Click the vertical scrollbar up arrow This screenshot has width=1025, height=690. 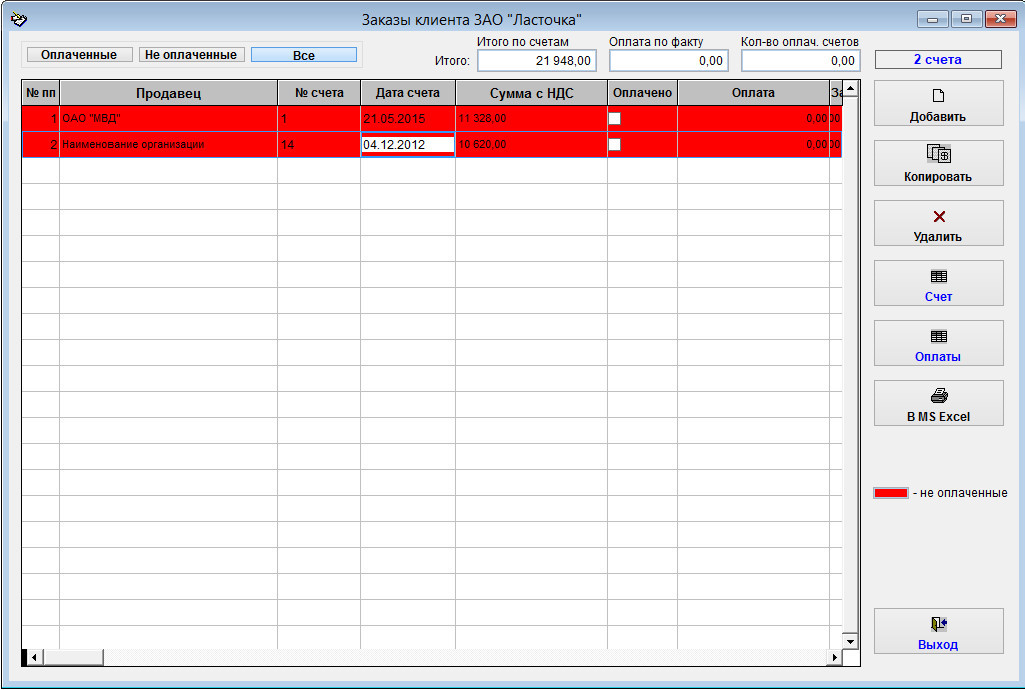pos(850,88)
